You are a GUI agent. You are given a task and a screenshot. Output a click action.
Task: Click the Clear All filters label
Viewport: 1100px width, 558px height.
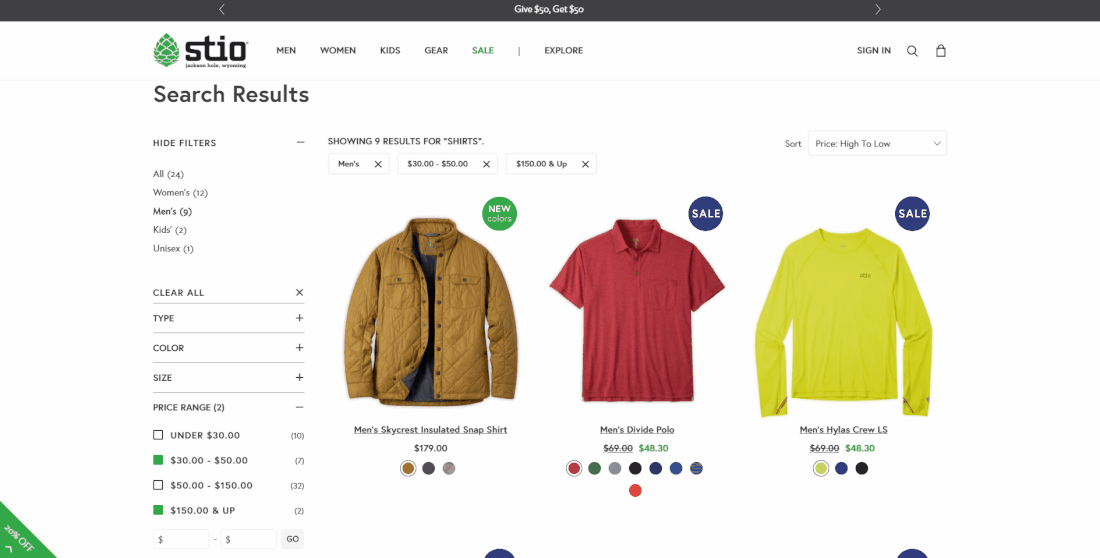click(179, 293)
